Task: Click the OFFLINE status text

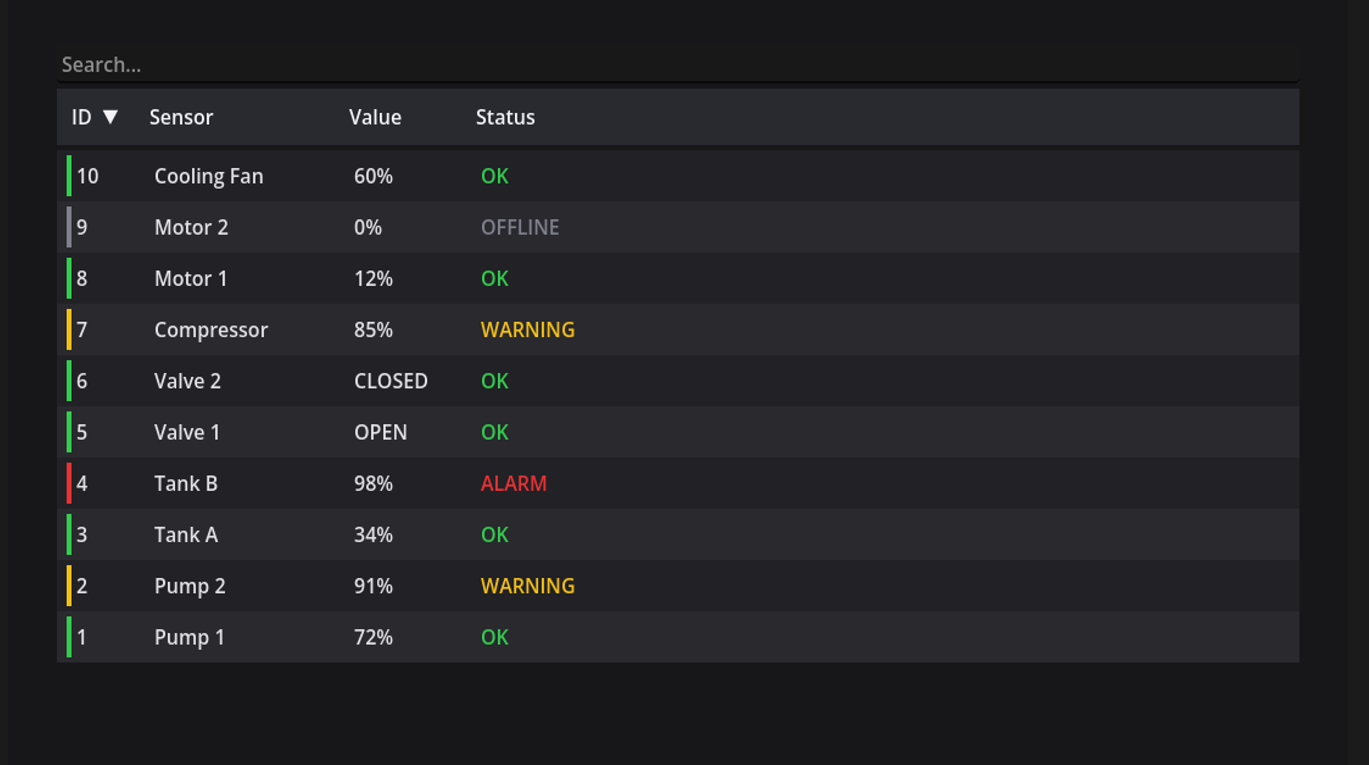Action: 520,227
